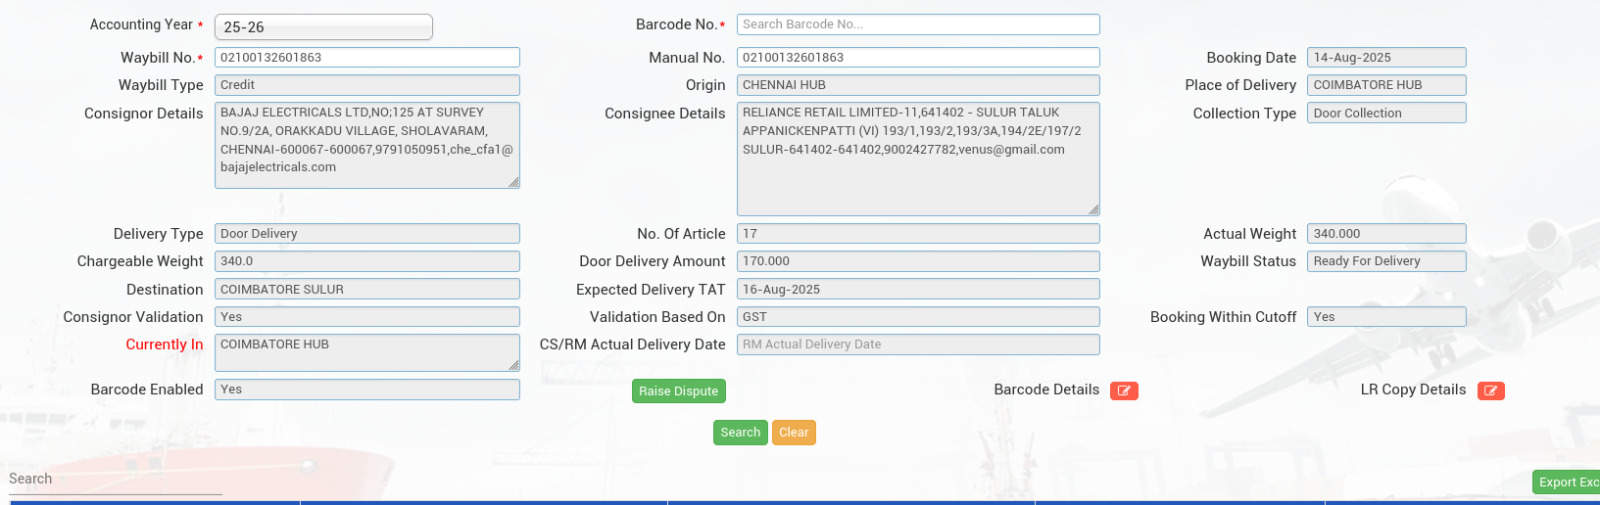Click the Expected Delivery TAT field
Viewport: 1600px width, 505px height.
coord(917,289)
